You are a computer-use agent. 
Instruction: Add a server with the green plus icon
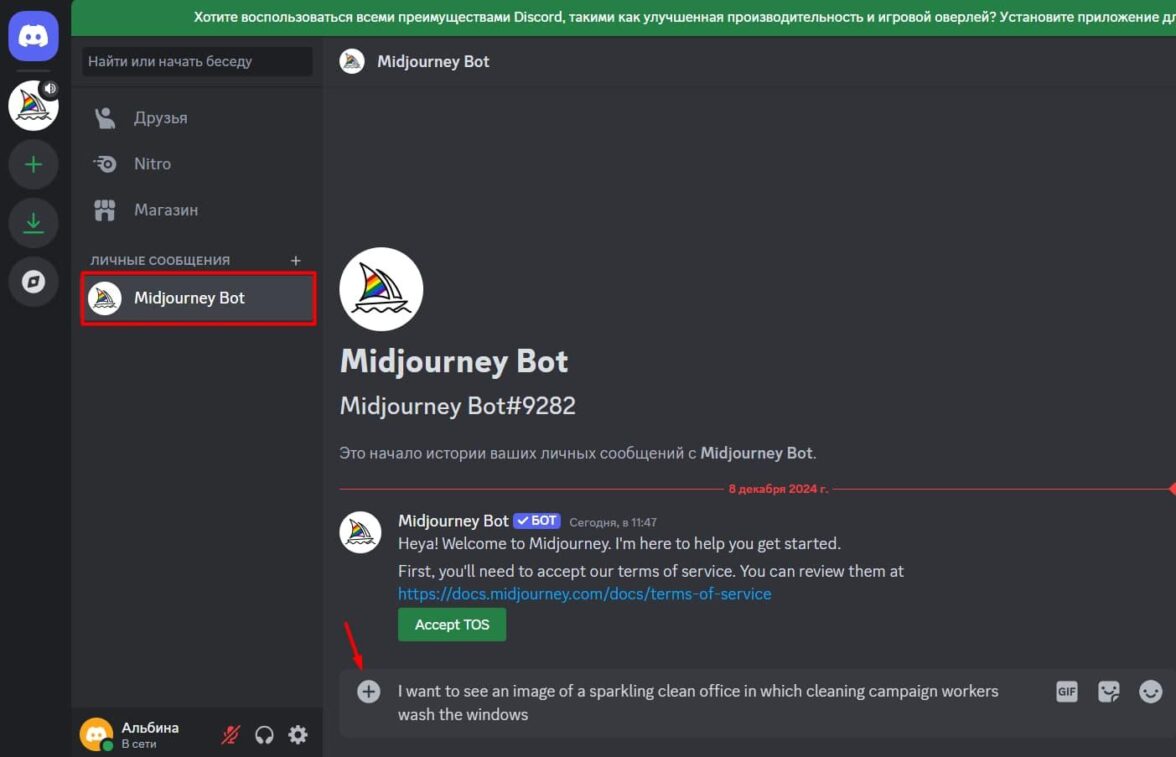33,164
